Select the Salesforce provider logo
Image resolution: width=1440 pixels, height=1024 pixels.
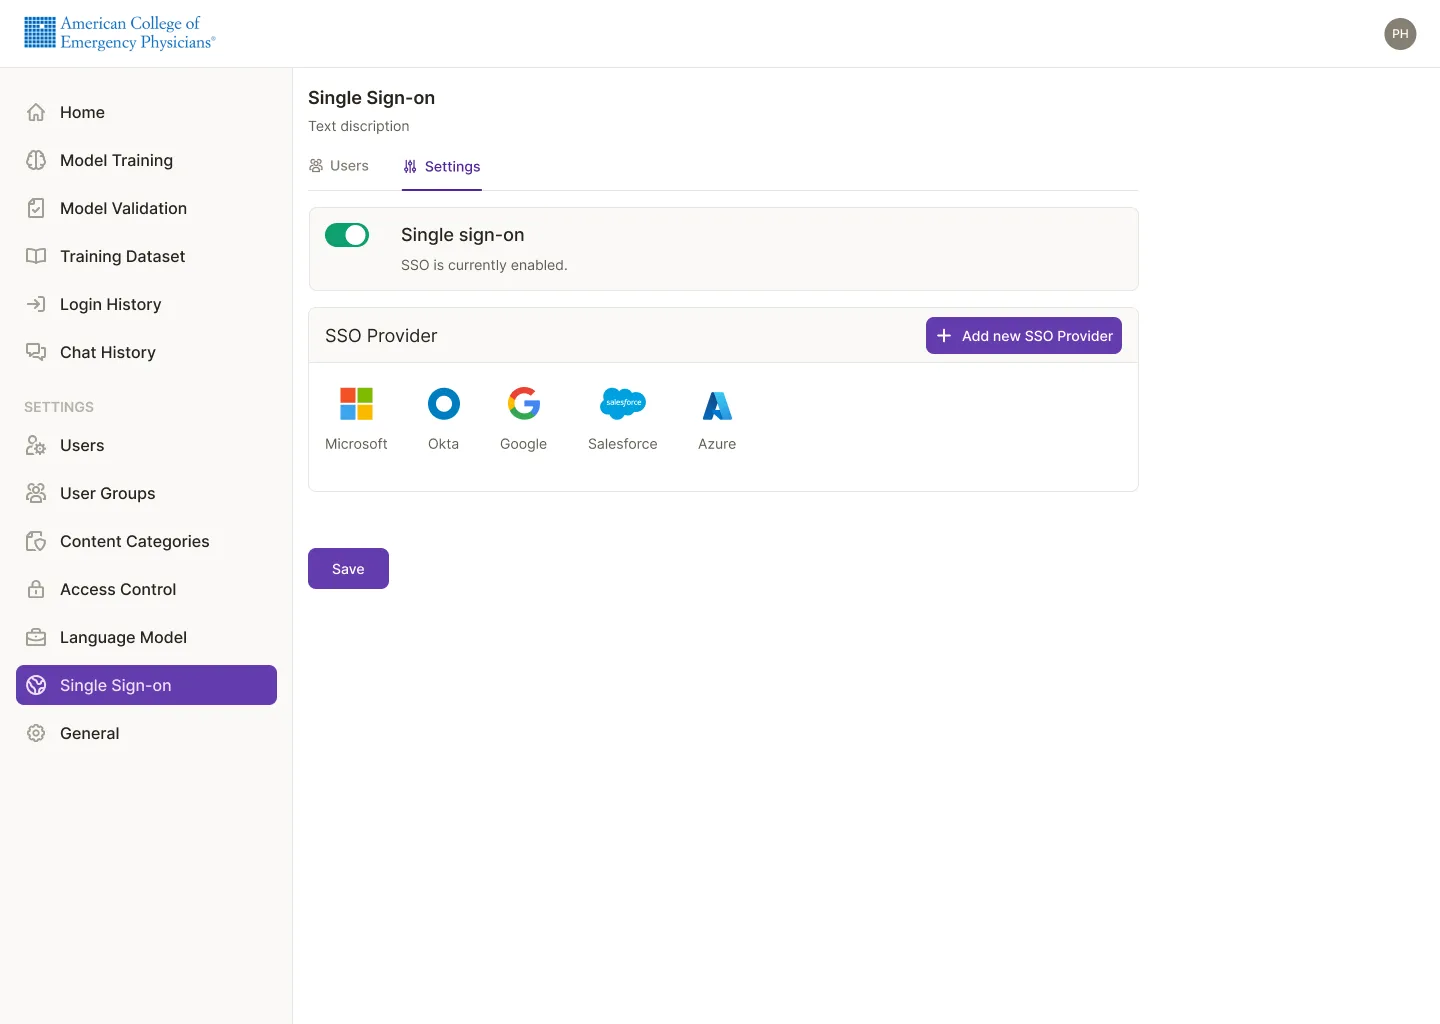623,404
